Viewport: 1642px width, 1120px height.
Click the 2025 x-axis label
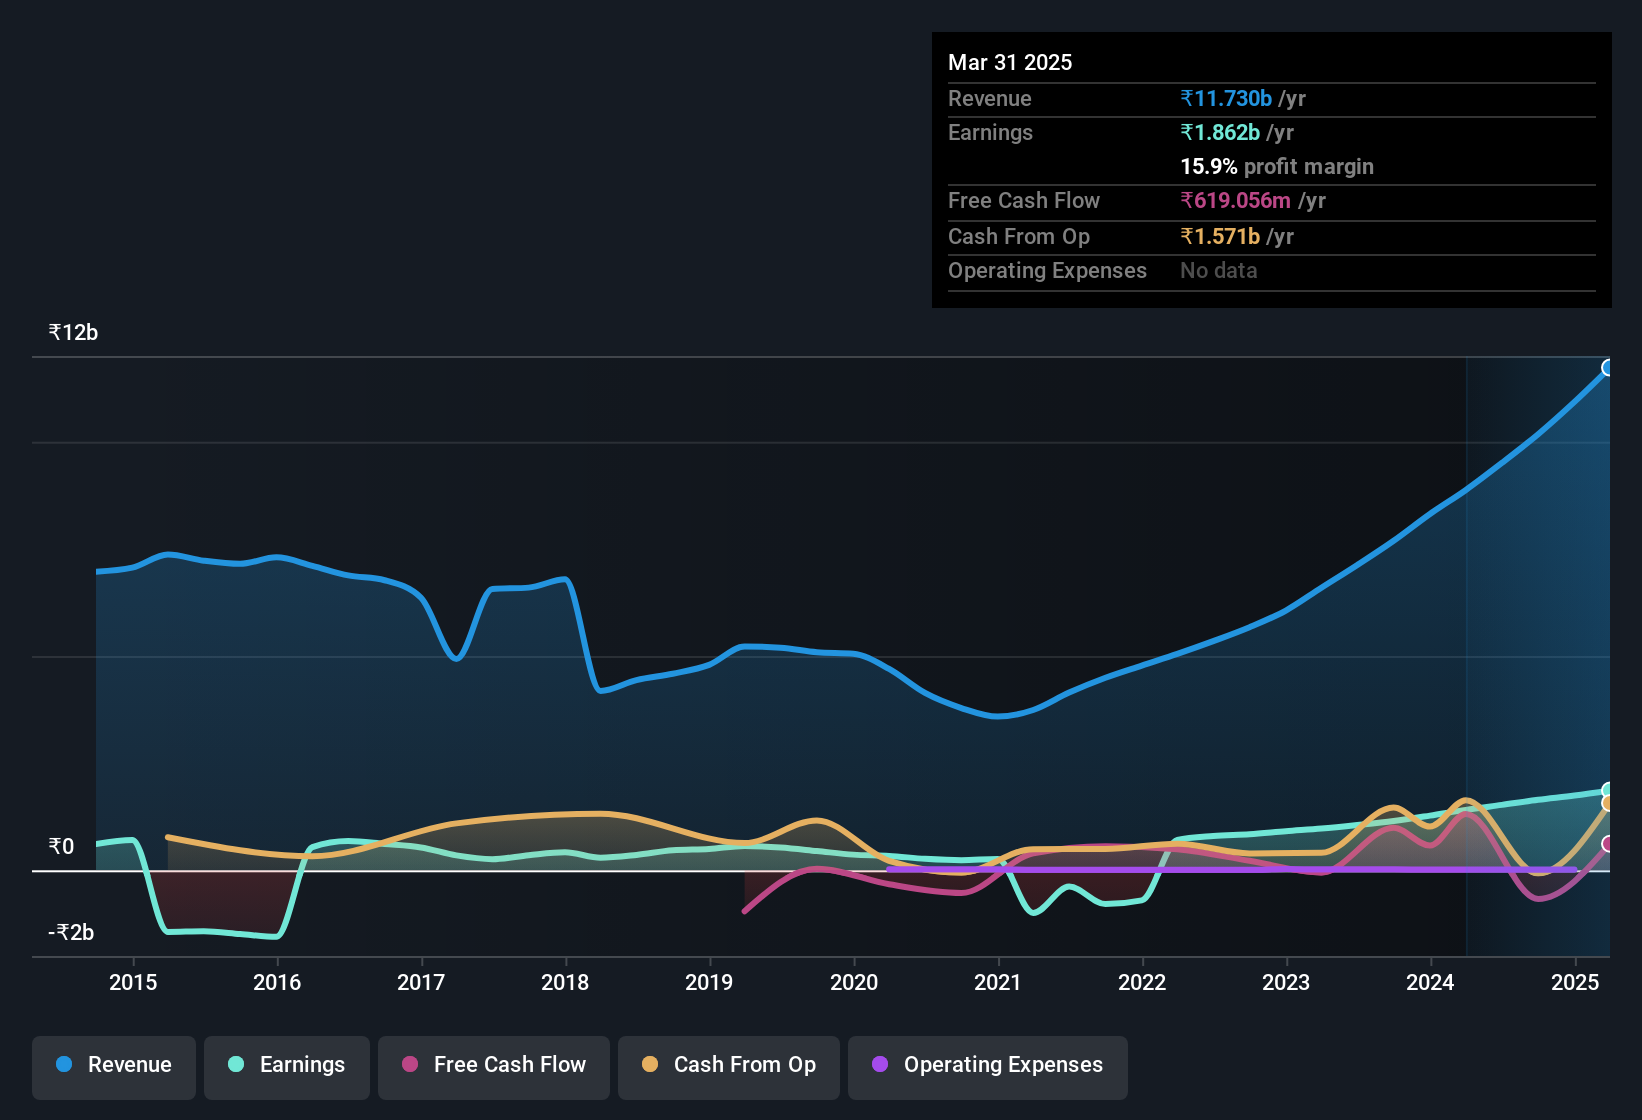(x=1575, y=982)
